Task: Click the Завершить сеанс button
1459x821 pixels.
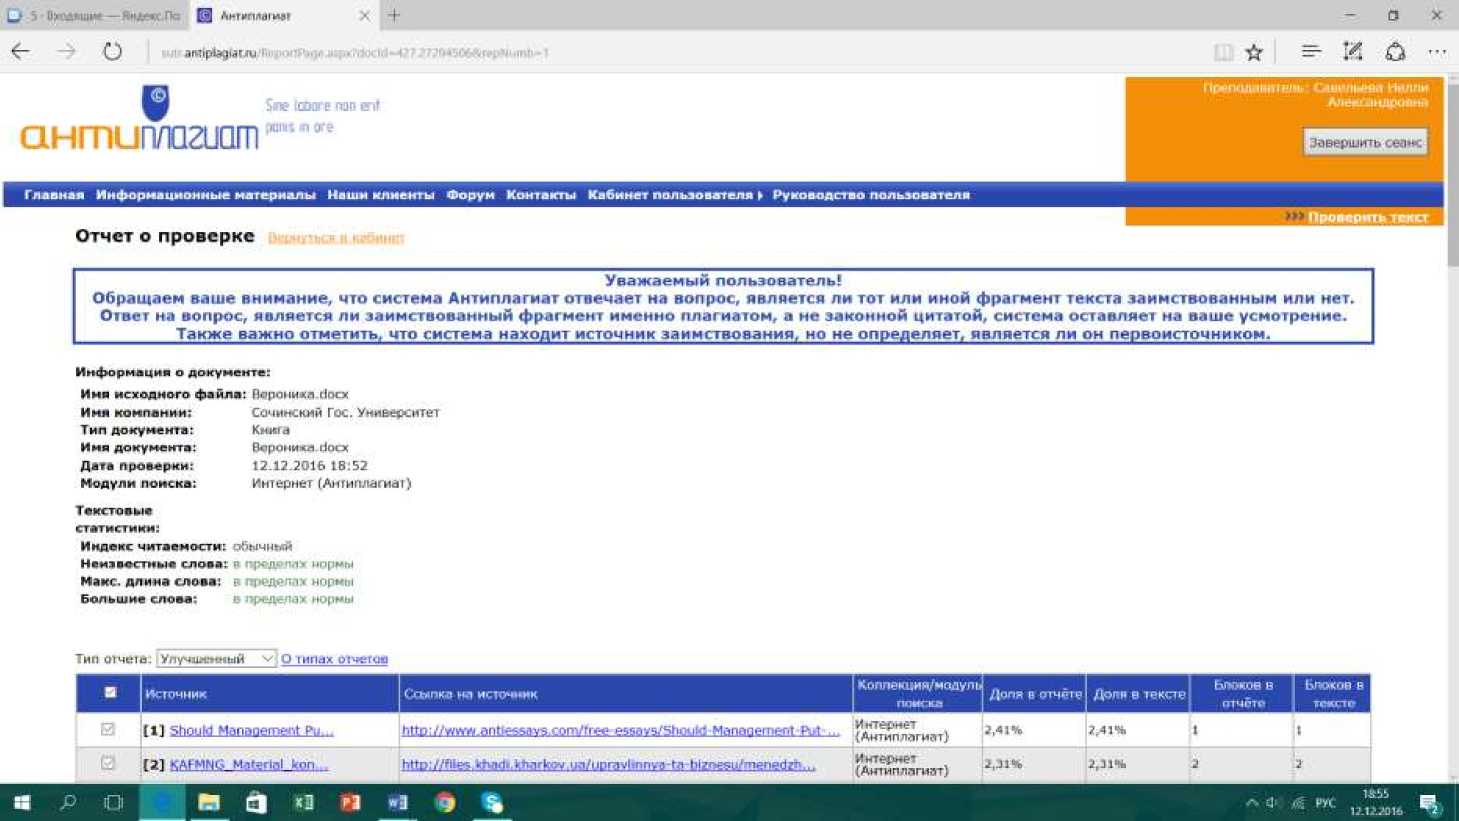Action: pos(1365,142)
